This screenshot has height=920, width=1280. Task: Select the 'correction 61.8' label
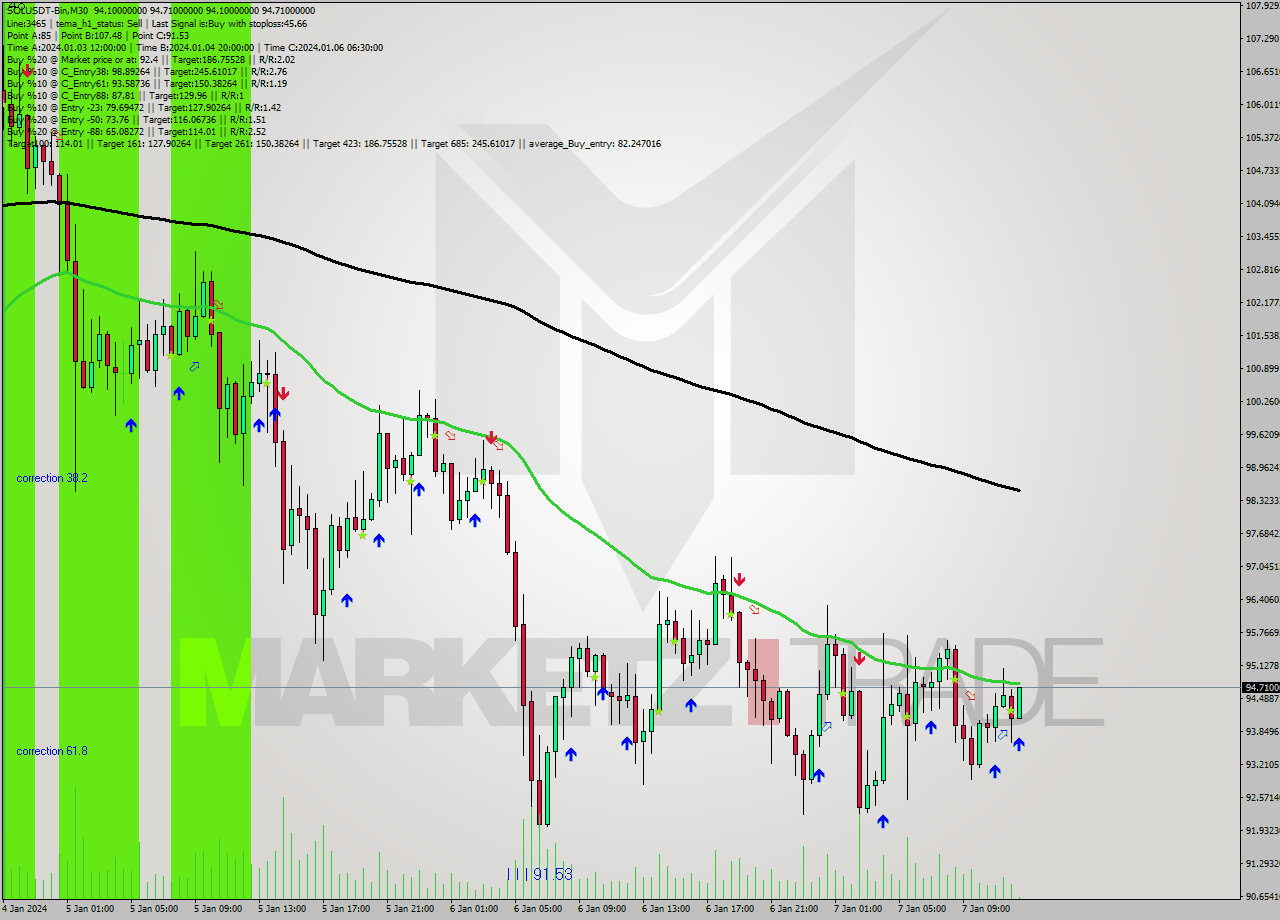coord(52,751)
